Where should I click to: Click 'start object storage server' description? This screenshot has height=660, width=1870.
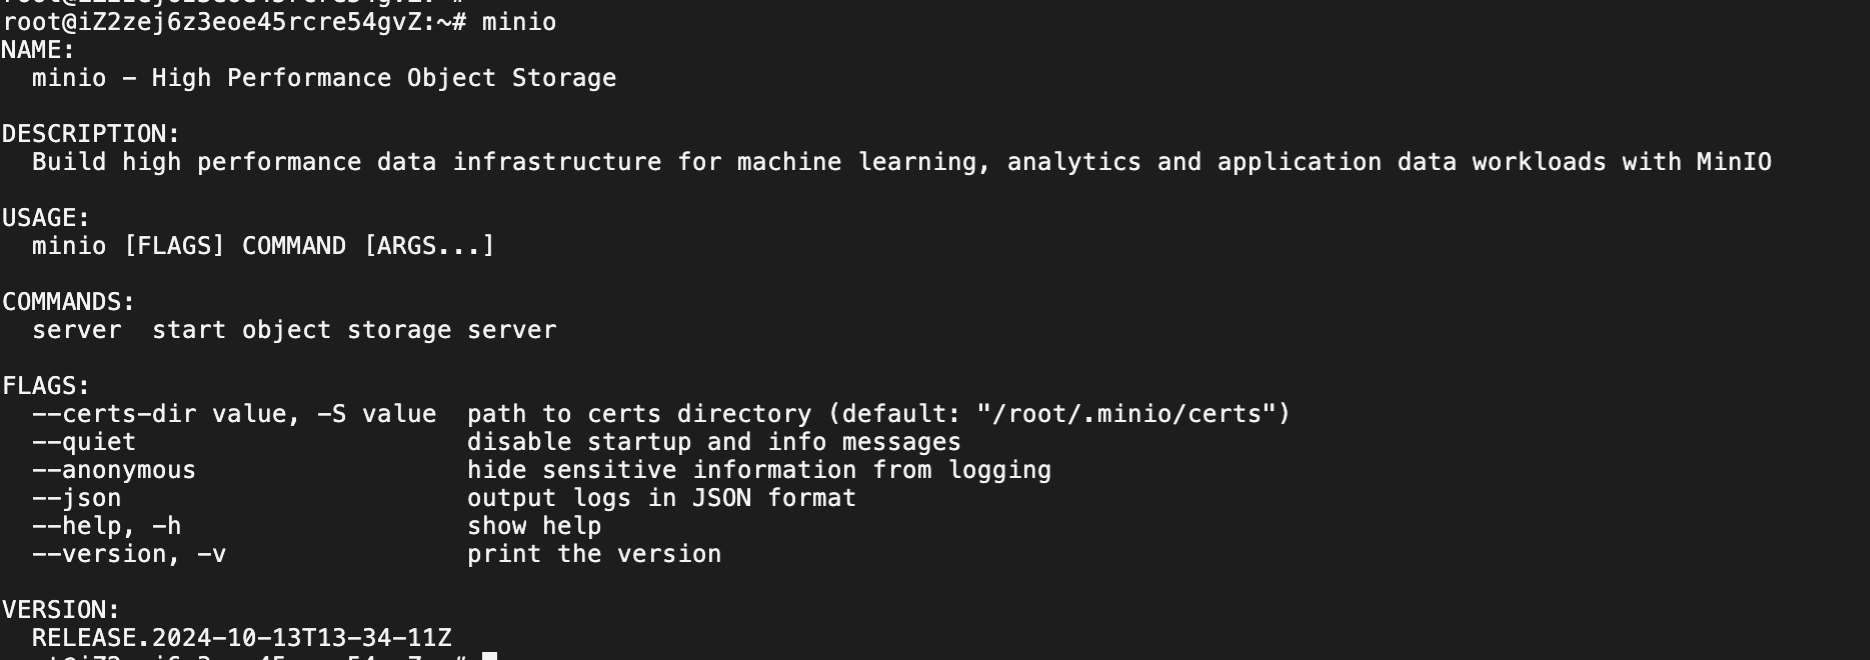pos(354,330)
